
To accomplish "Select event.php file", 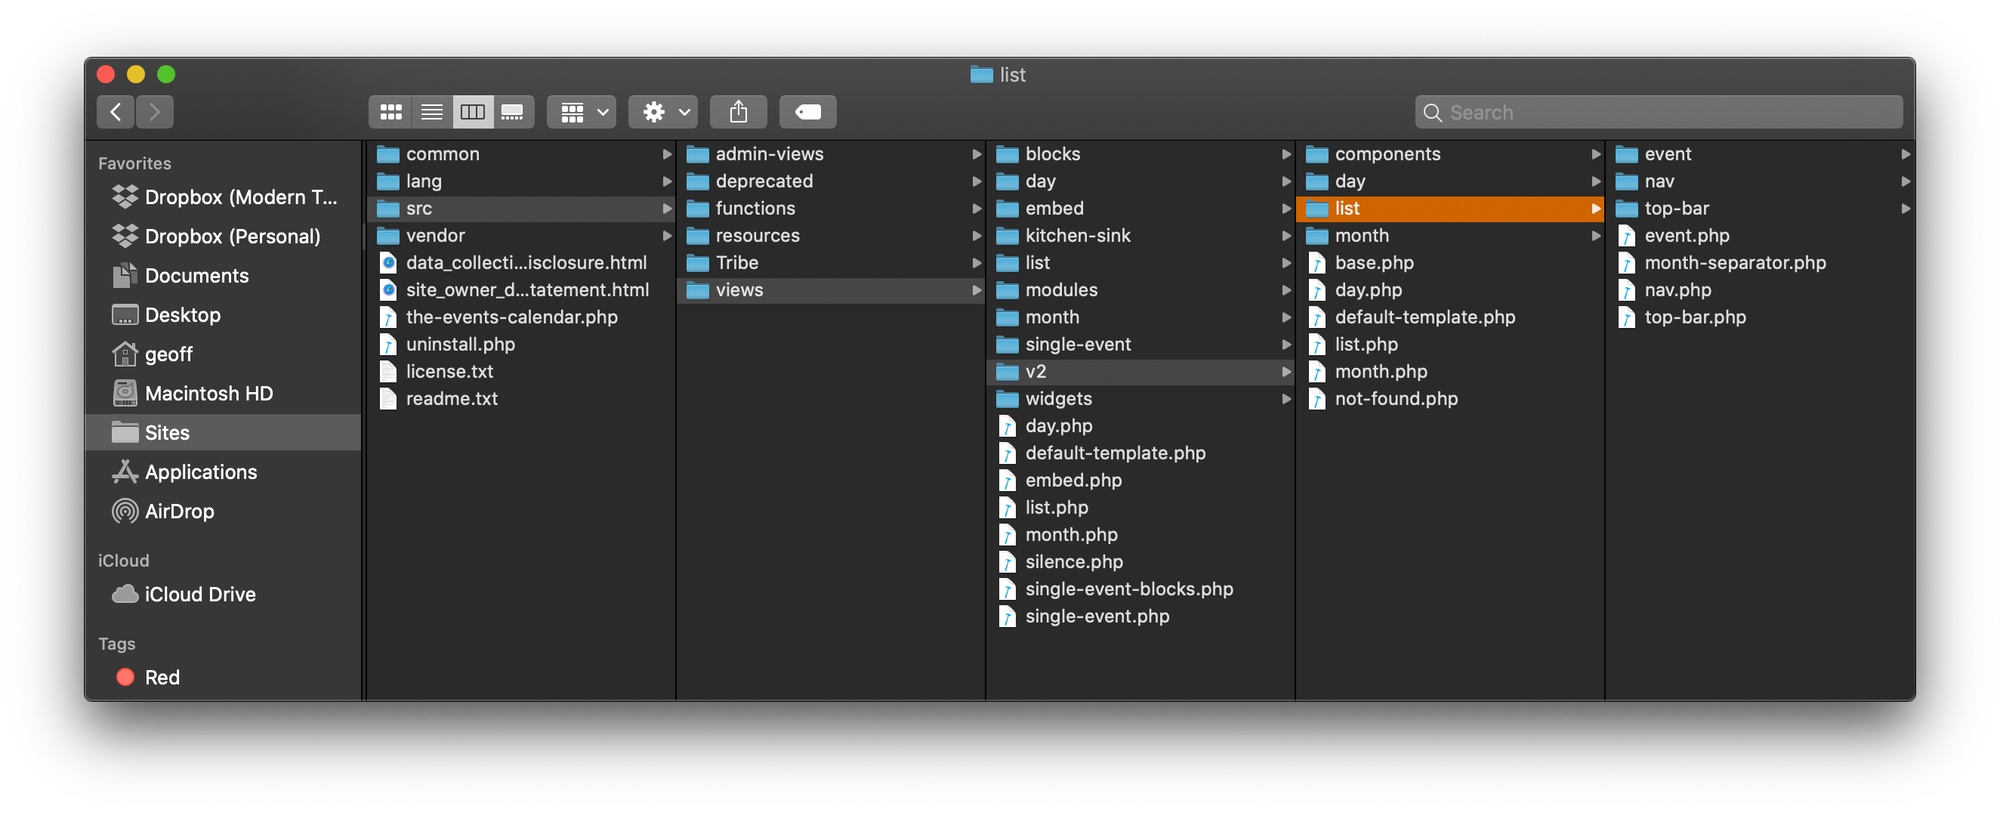I will click(x=1761, y=236).
